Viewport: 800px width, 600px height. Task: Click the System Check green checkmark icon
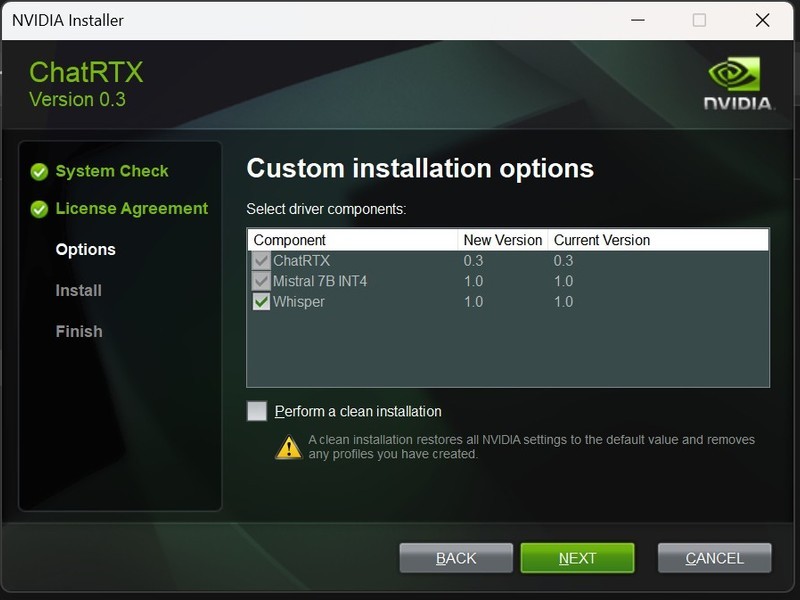[39, 172]
